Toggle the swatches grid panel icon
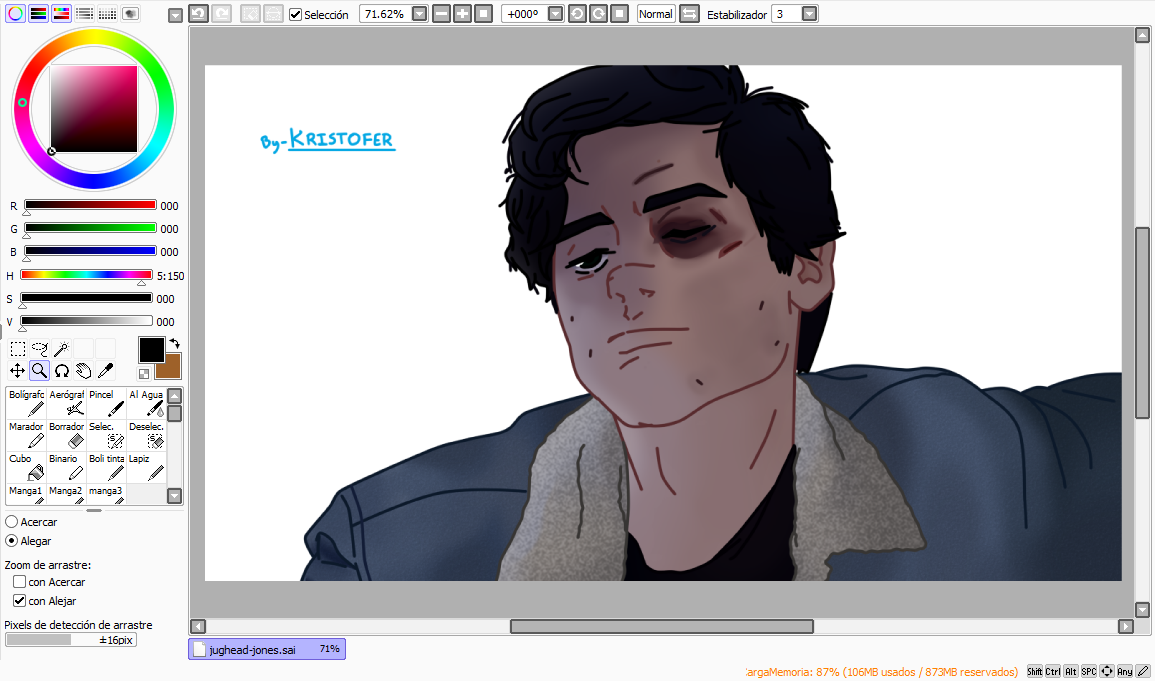 108,13
